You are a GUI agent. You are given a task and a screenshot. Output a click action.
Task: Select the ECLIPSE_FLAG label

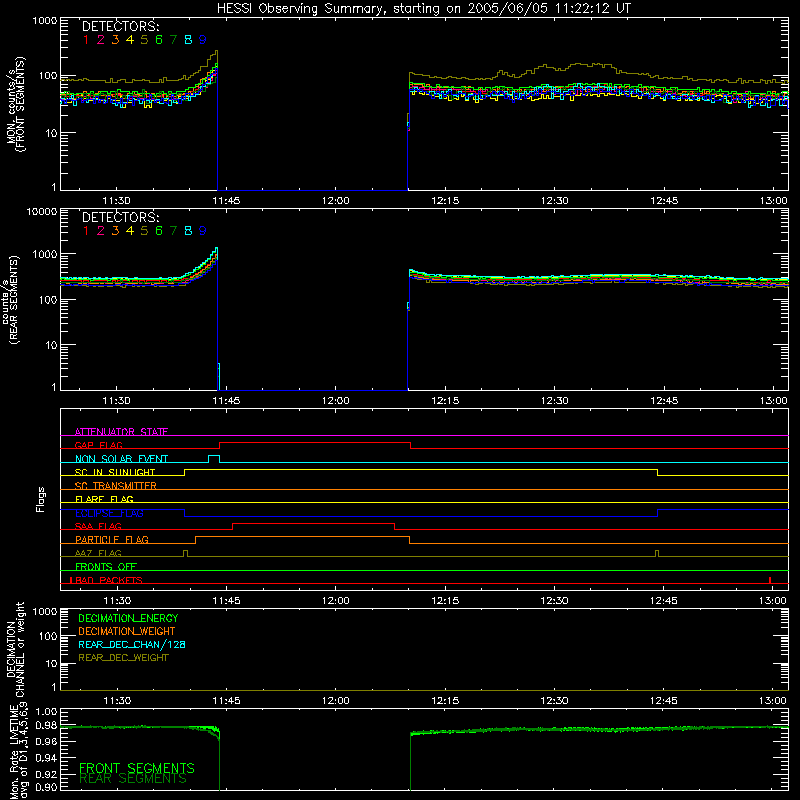tap(109, 513)
